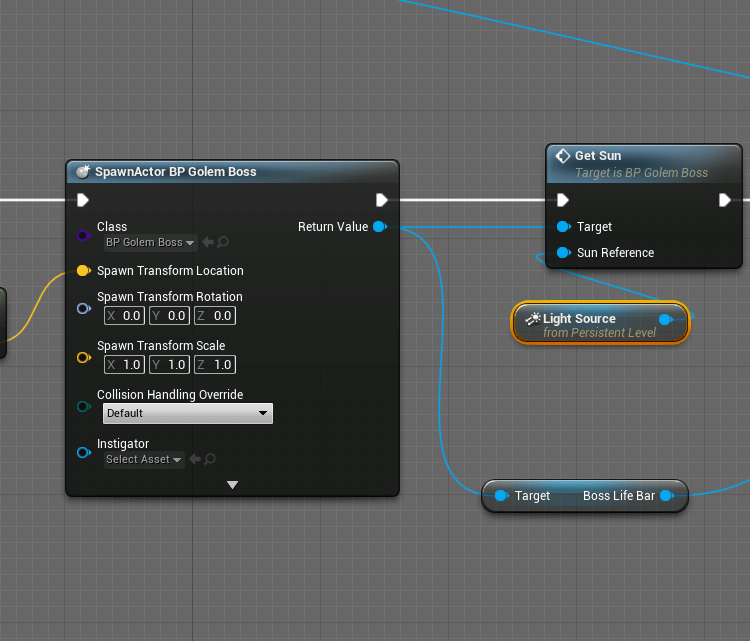Click the Get Sun output execution pin
The height and width of the screenshot is (641, 750).
pos(725,200)
